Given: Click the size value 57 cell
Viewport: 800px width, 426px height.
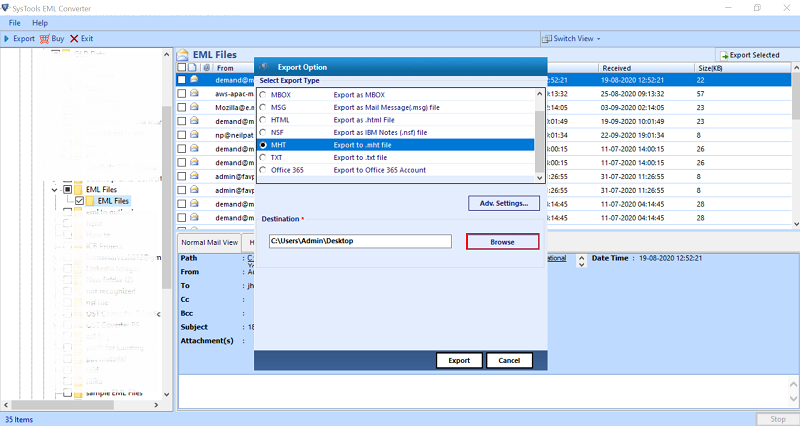Looking at the screenshot, I should (x=700, y=94).
